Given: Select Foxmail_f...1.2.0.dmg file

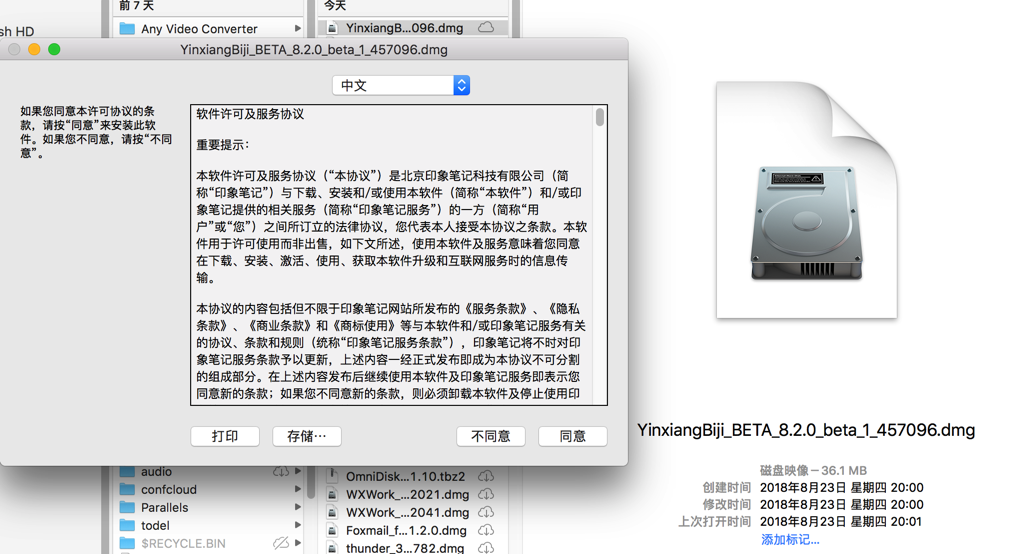Looking at the screenshot, I should point(406,530).
